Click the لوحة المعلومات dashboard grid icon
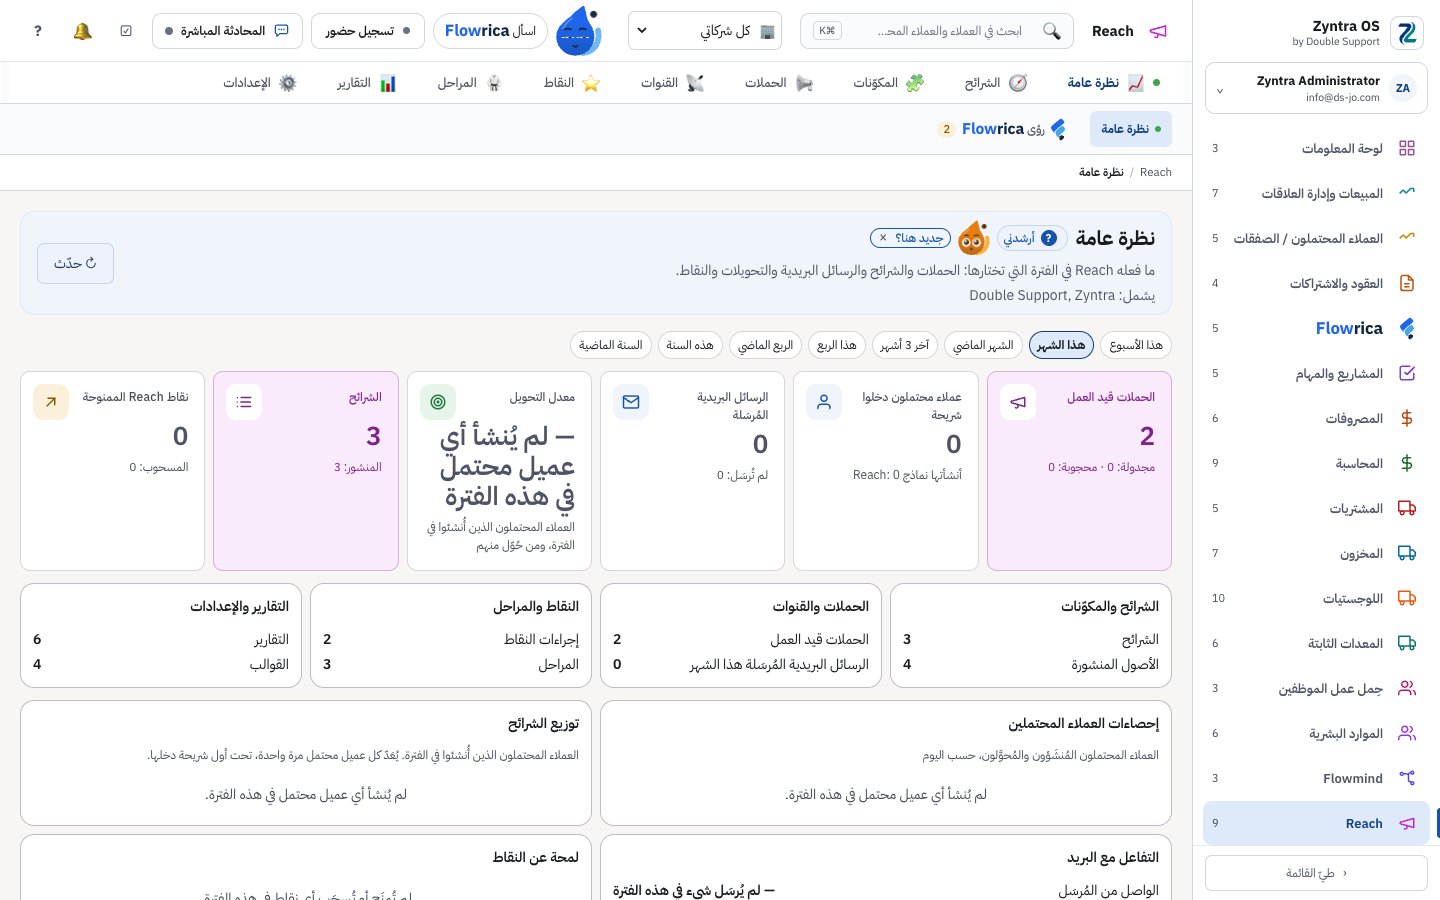 [1407, 148]
